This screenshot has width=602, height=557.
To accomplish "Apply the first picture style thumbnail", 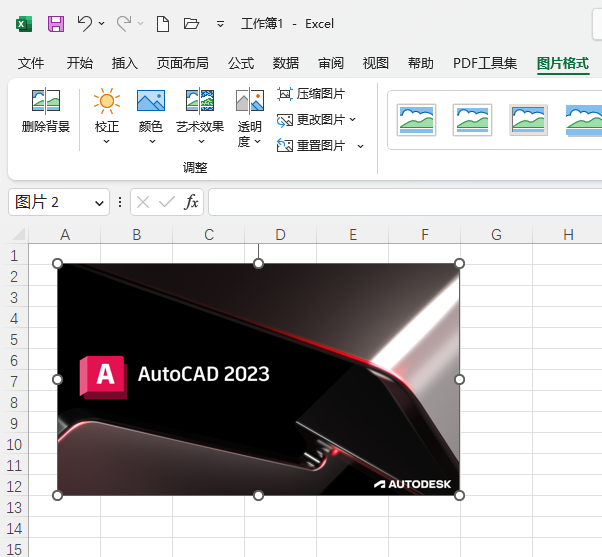I will coord(416,120).
